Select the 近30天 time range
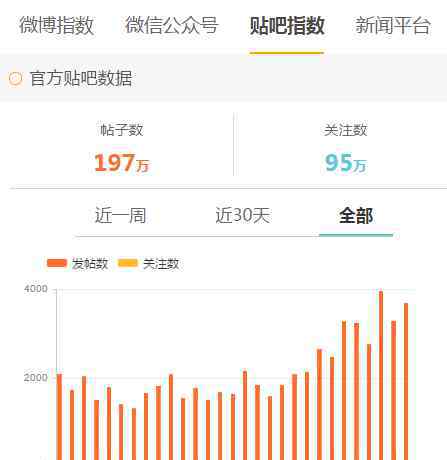The height and width of the screenshot is (460, 447). pyautogui.click(x=243, y=215)
